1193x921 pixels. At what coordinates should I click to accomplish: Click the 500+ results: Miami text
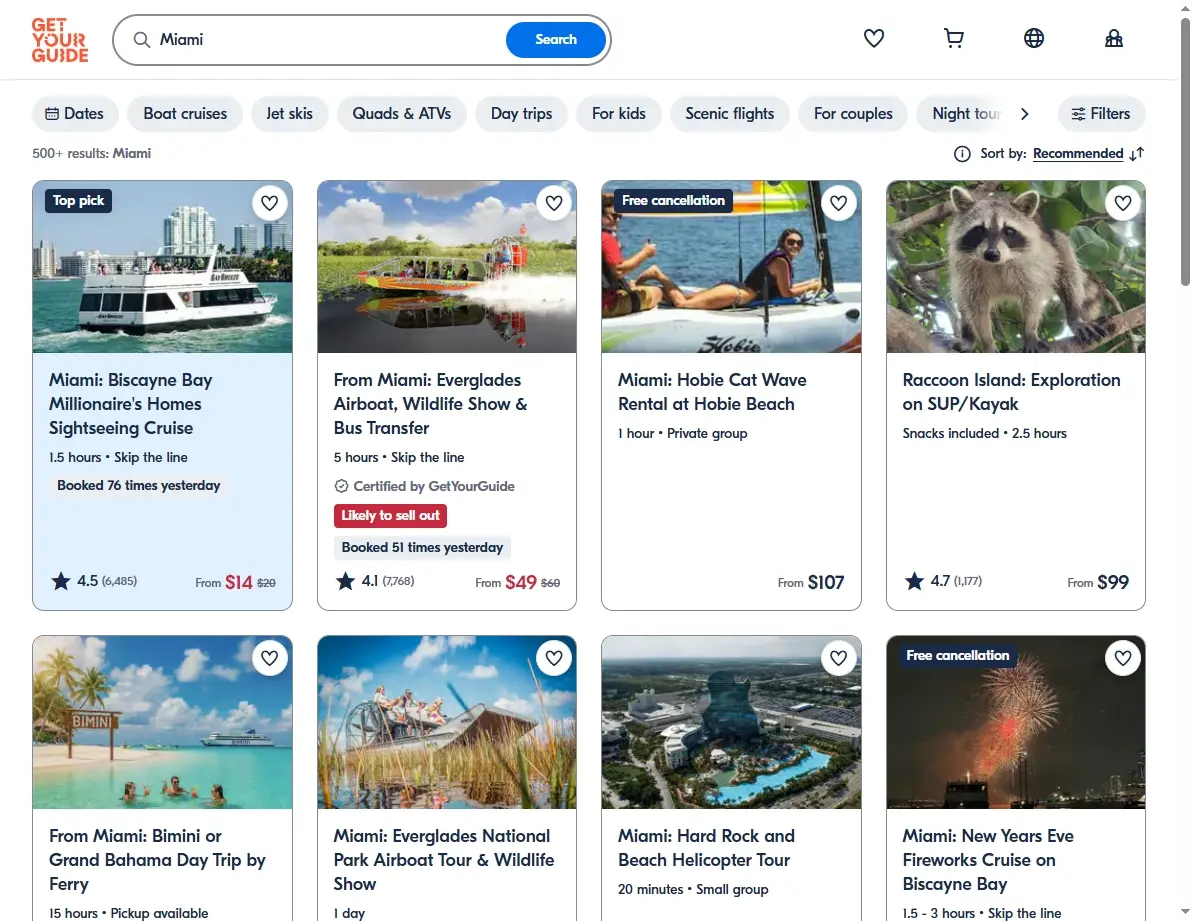click(x=91, y=154)
